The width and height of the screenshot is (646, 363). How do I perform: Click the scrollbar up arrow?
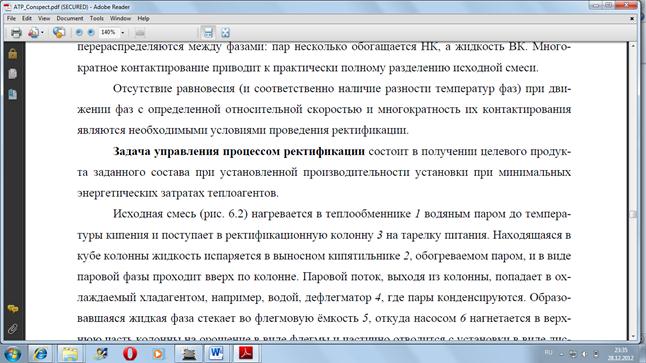click(633, 46)
